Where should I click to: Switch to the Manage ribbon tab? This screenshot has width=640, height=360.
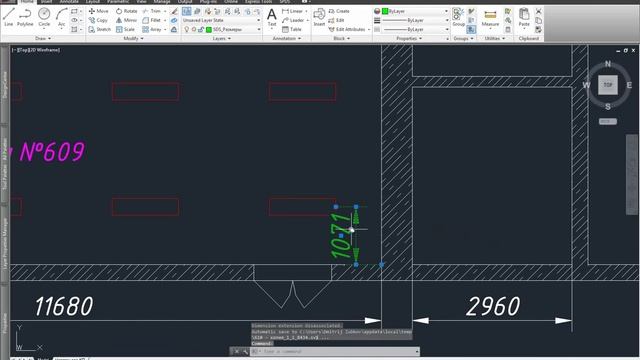coord(162,2)
